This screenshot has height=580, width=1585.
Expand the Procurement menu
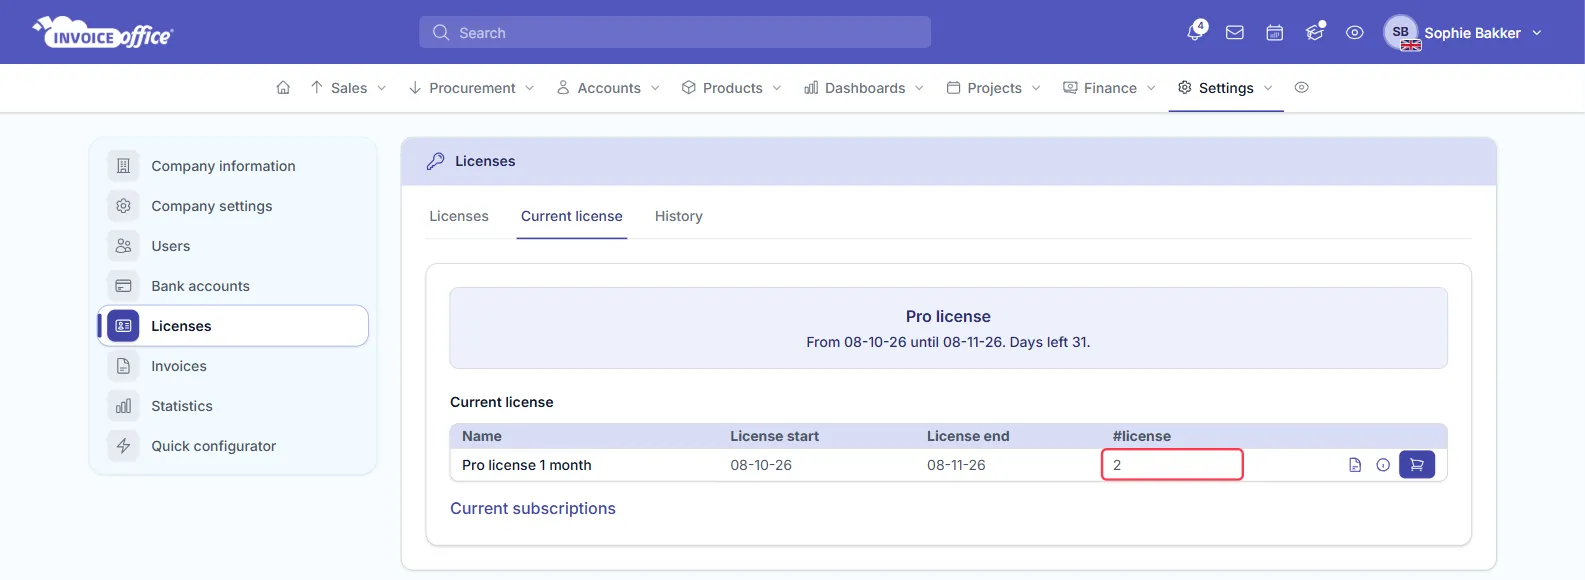click(x=472, y=88)
